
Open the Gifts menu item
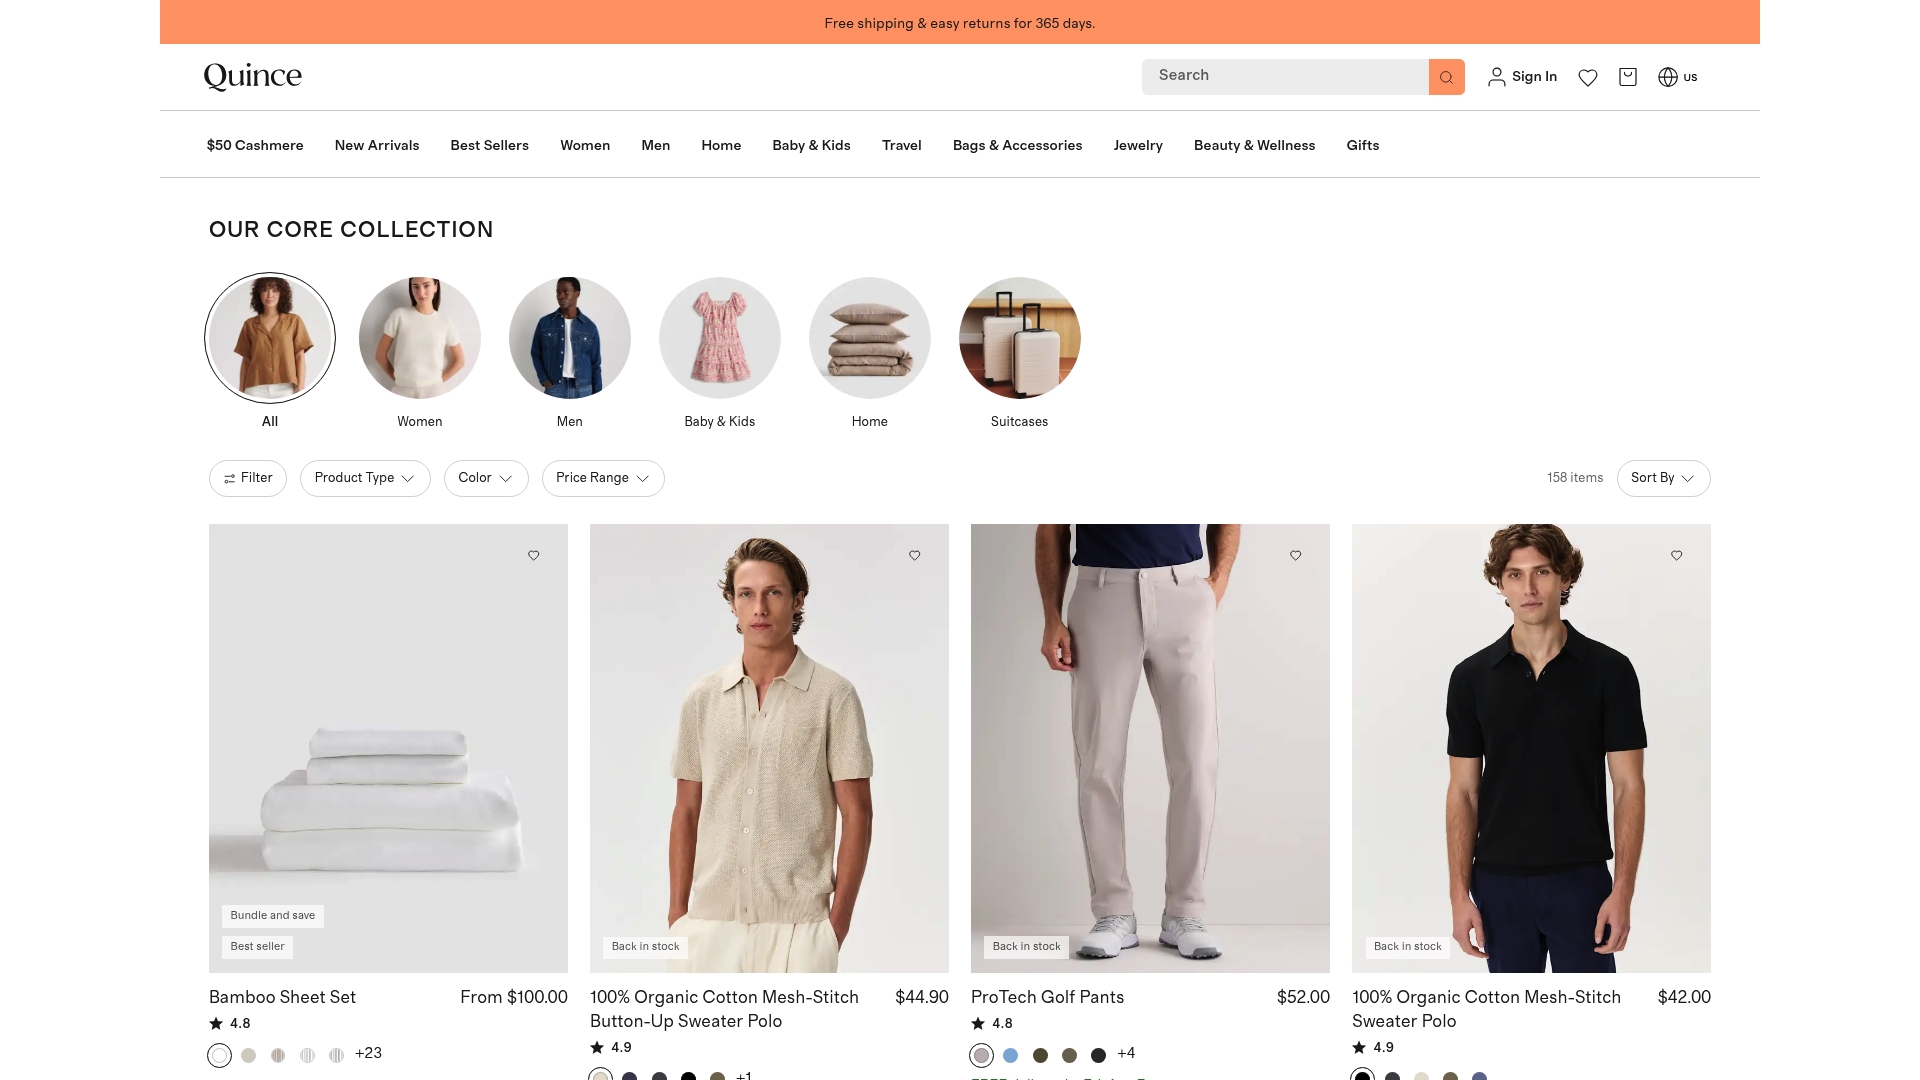click(1363, 145)
